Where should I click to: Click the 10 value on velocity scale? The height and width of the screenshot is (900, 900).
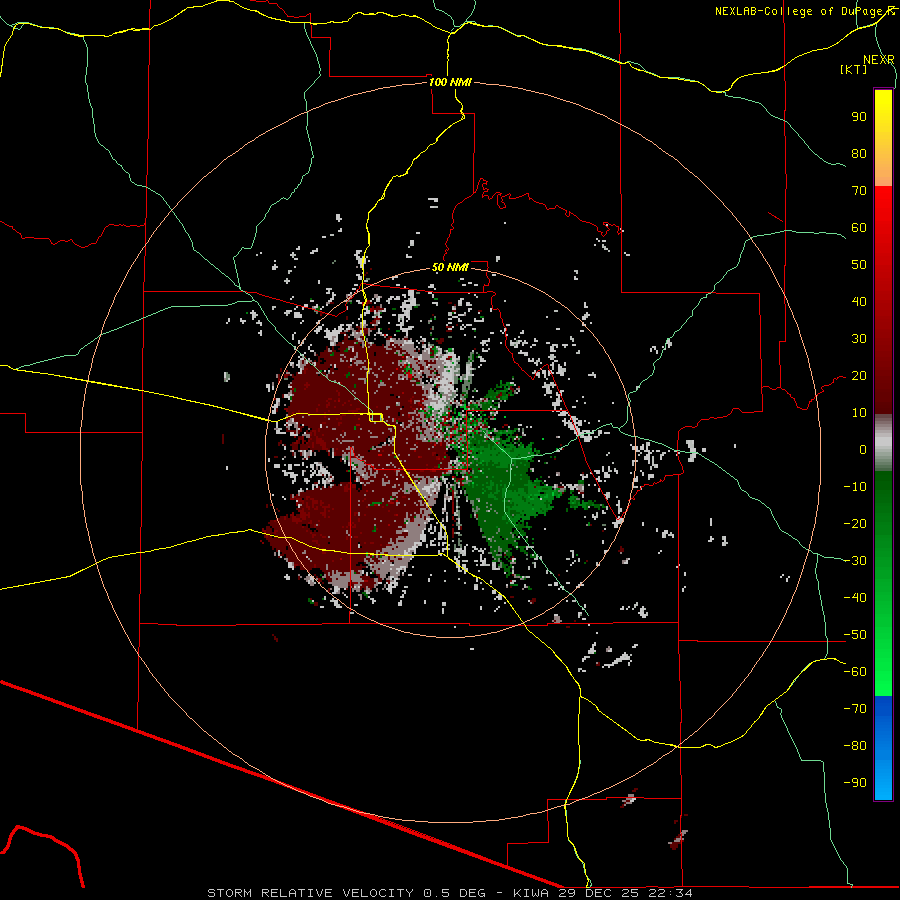[859, 413]
